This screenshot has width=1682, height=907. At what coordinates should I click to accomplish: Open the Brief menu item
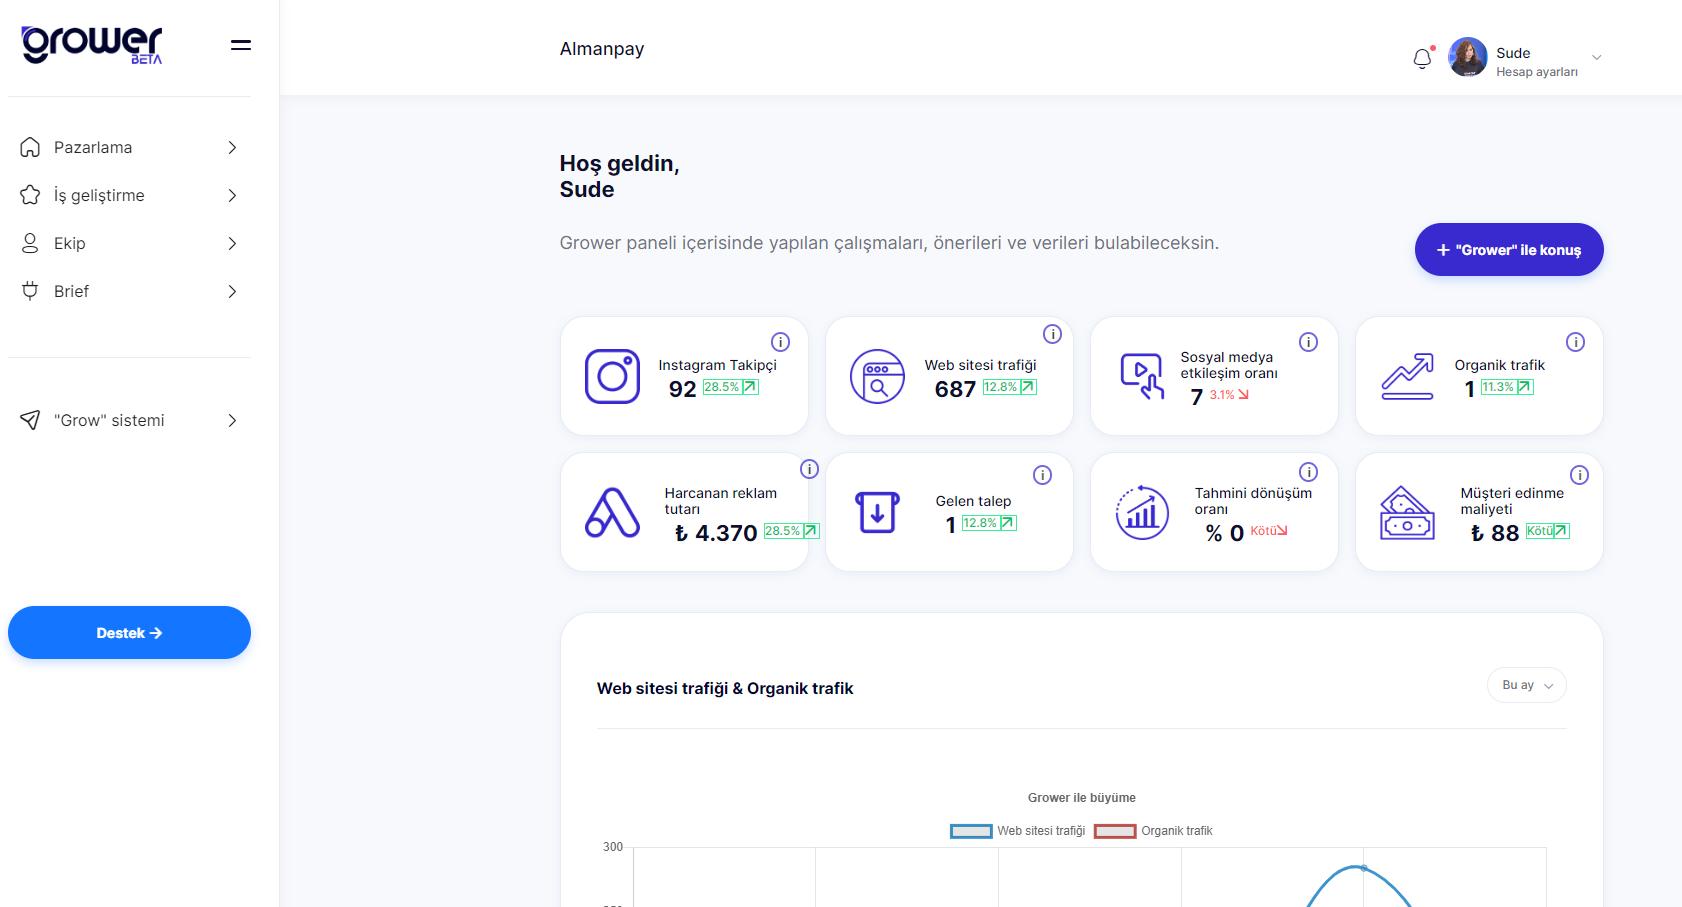(x=129, y=291)
